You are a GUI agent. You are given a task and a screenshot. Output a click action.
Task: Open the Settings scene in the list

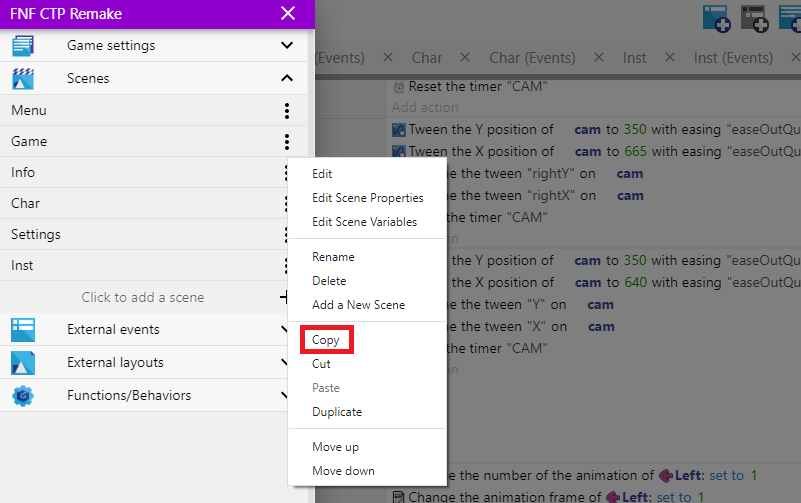point(36,235)
